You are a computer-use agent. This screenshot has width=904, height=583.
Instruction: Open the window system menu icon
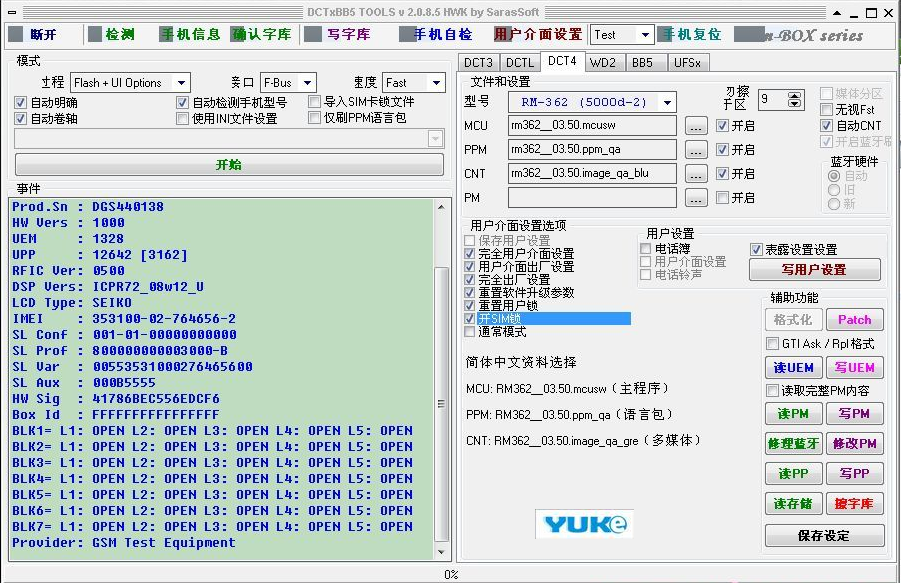12,12
